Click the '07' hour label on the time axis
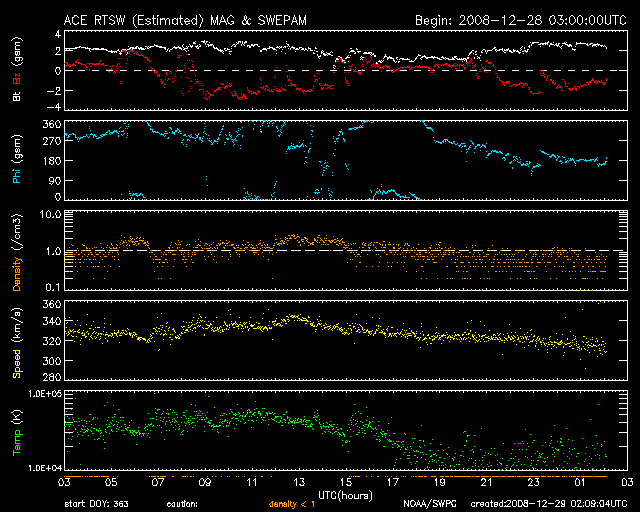The height and width of the screenshot is (512, 640). [158, 482]
